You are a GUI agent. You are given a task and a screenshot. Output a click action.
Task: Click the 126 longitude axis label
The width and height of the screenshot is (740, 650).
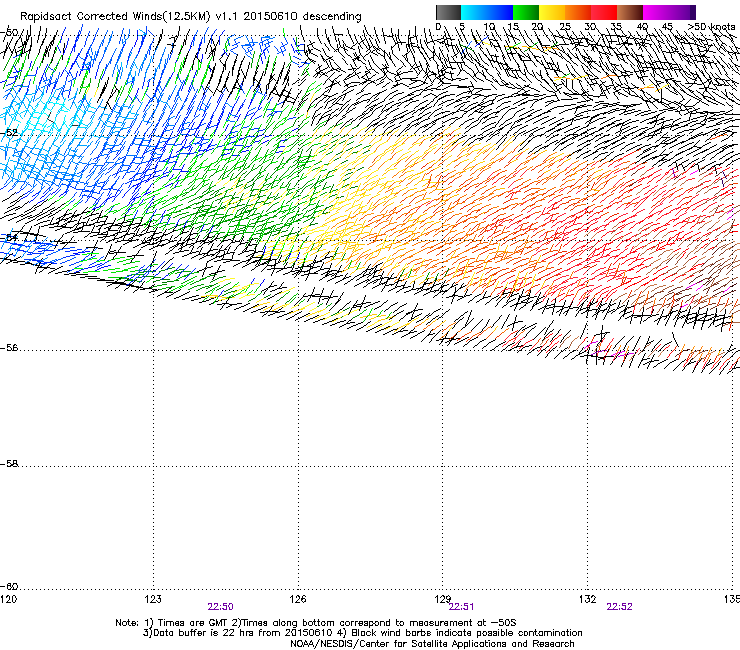[298, 599]
